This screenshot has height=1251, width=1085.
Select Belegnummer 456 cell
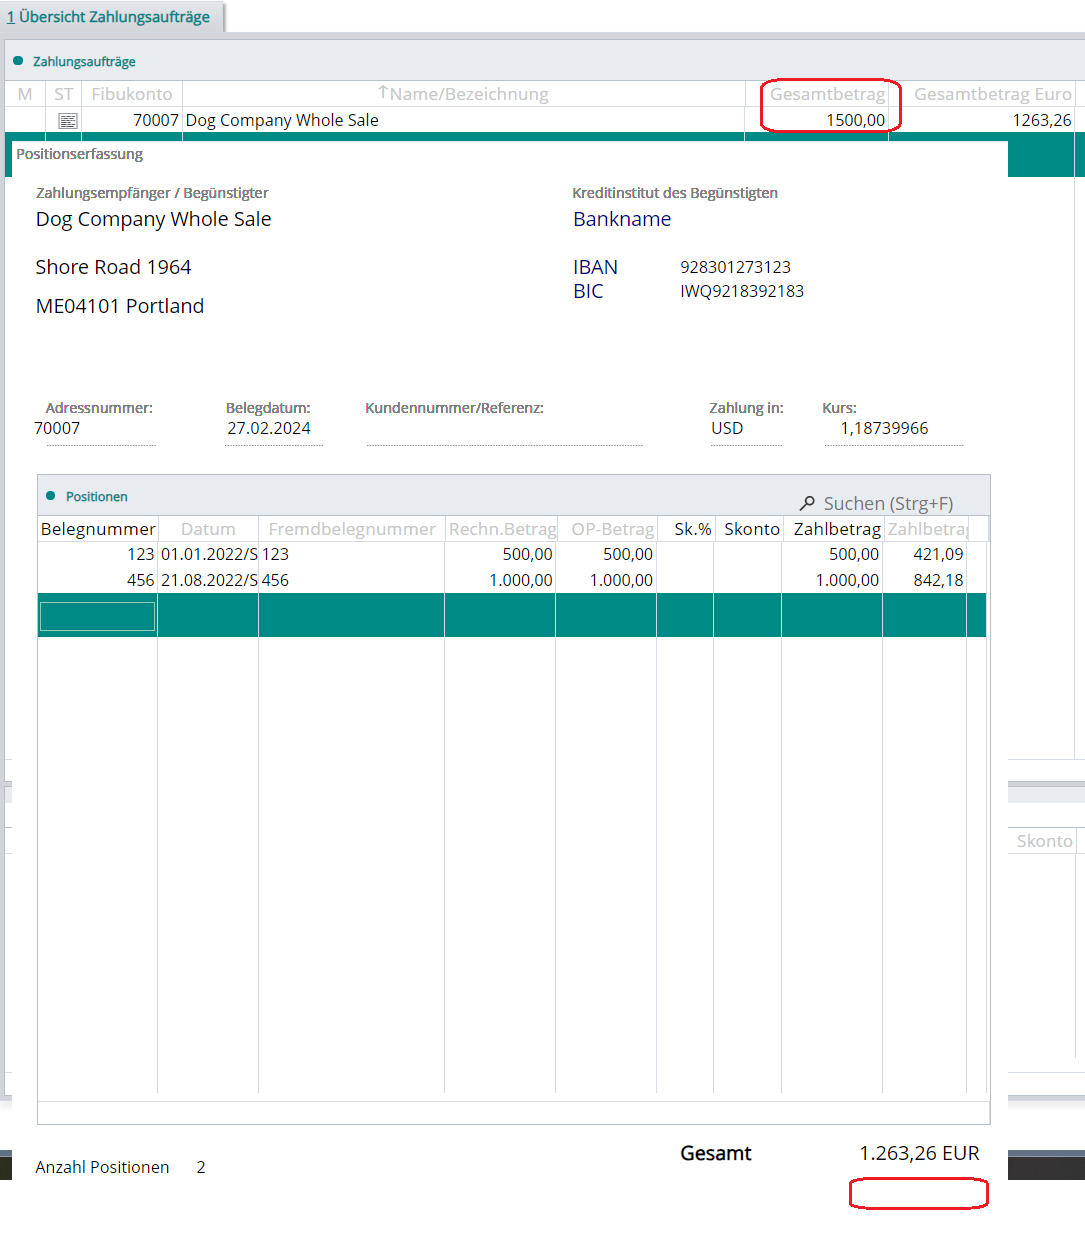[98, 580]
